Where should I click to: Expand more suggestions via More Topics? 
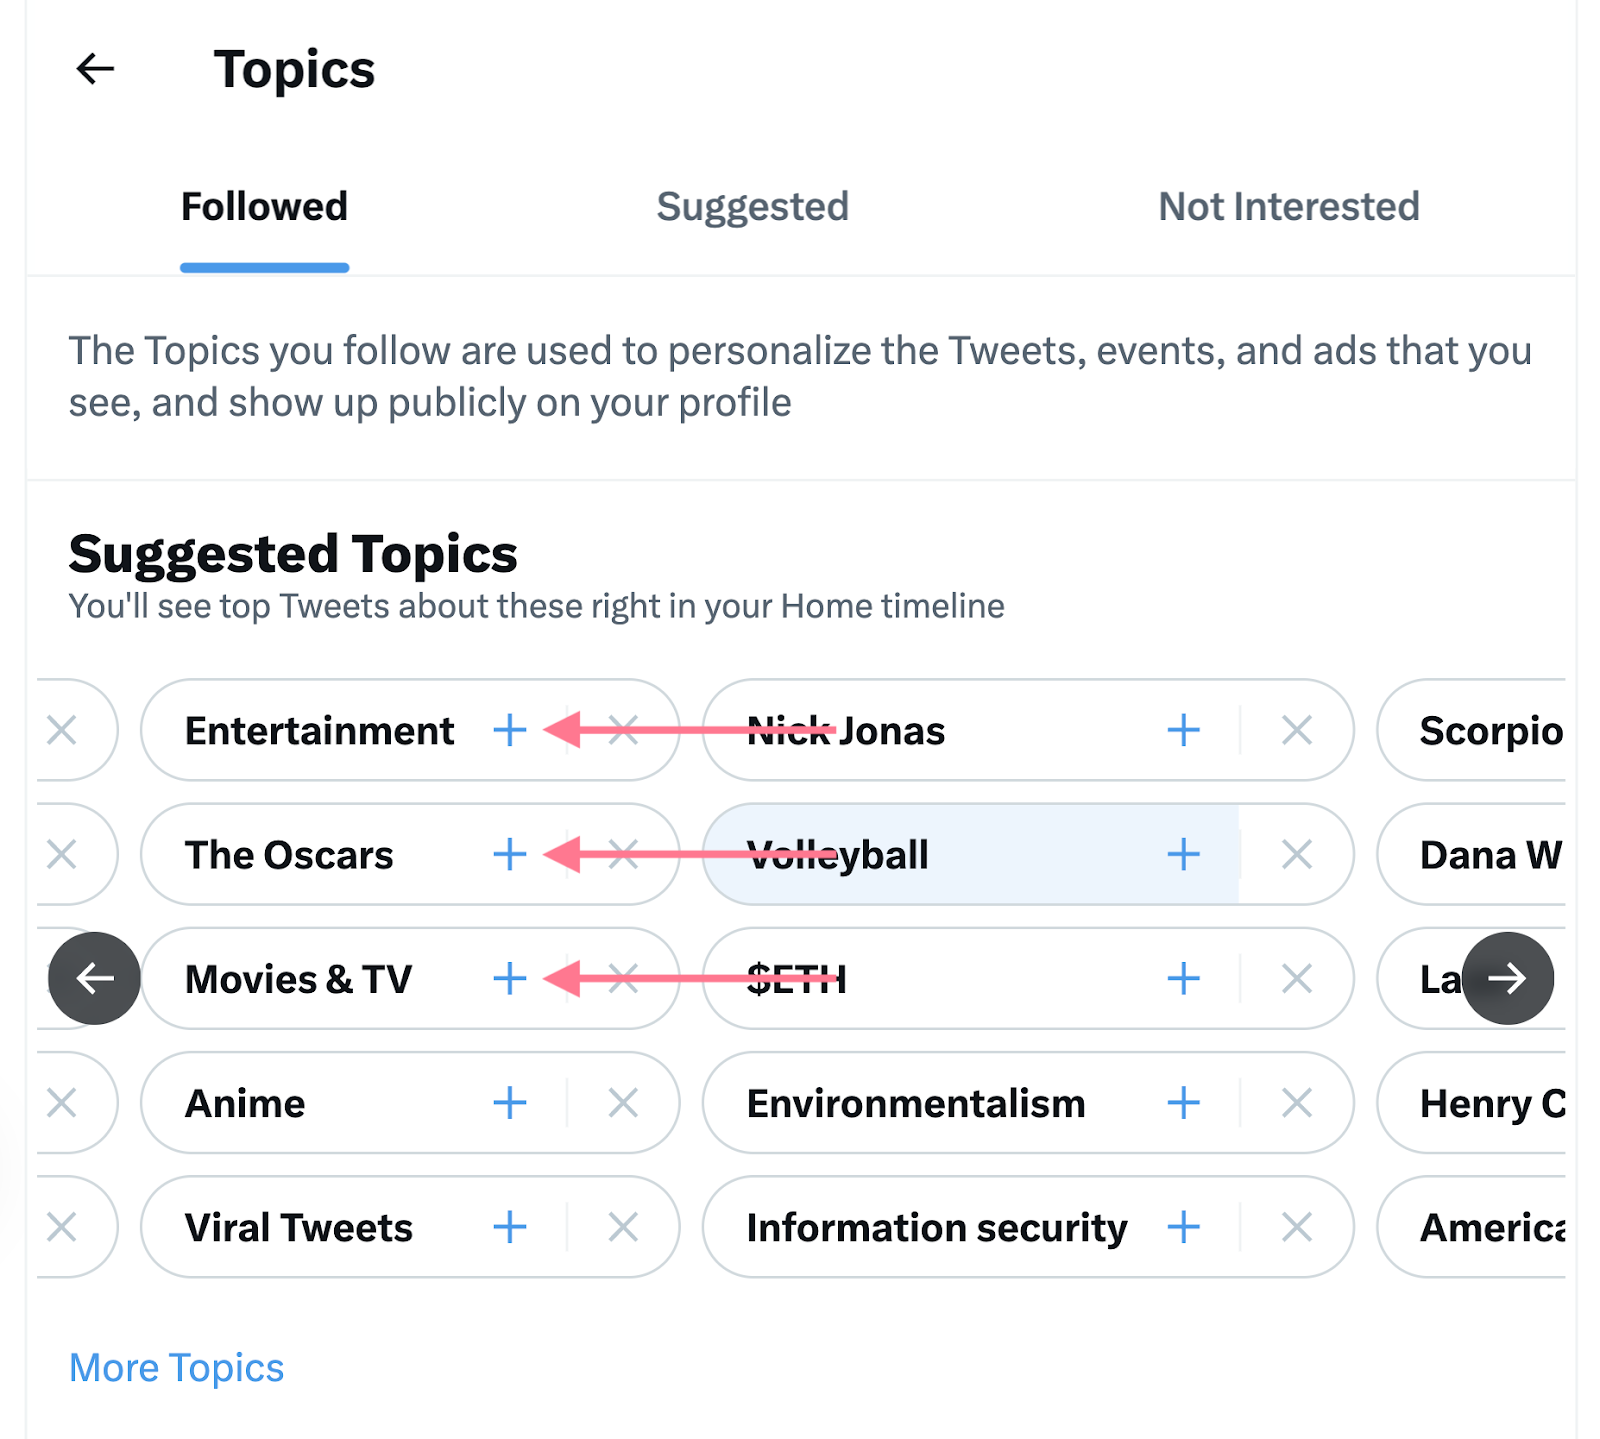pos(175,1367)
